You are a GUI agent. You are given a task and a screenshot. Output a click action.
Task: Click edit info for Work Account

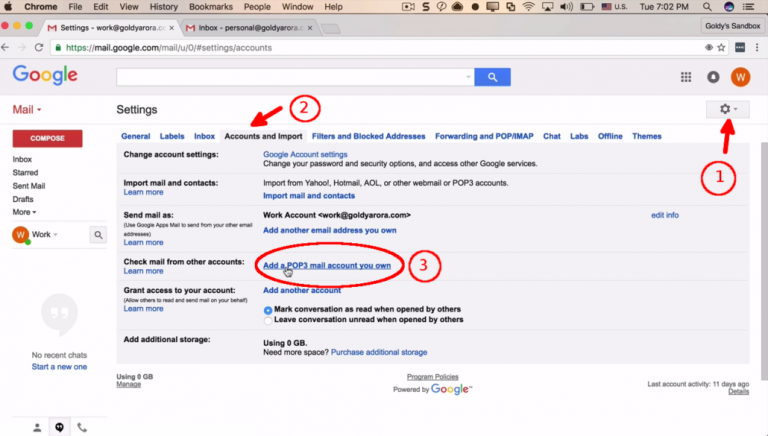coord(665,215)
